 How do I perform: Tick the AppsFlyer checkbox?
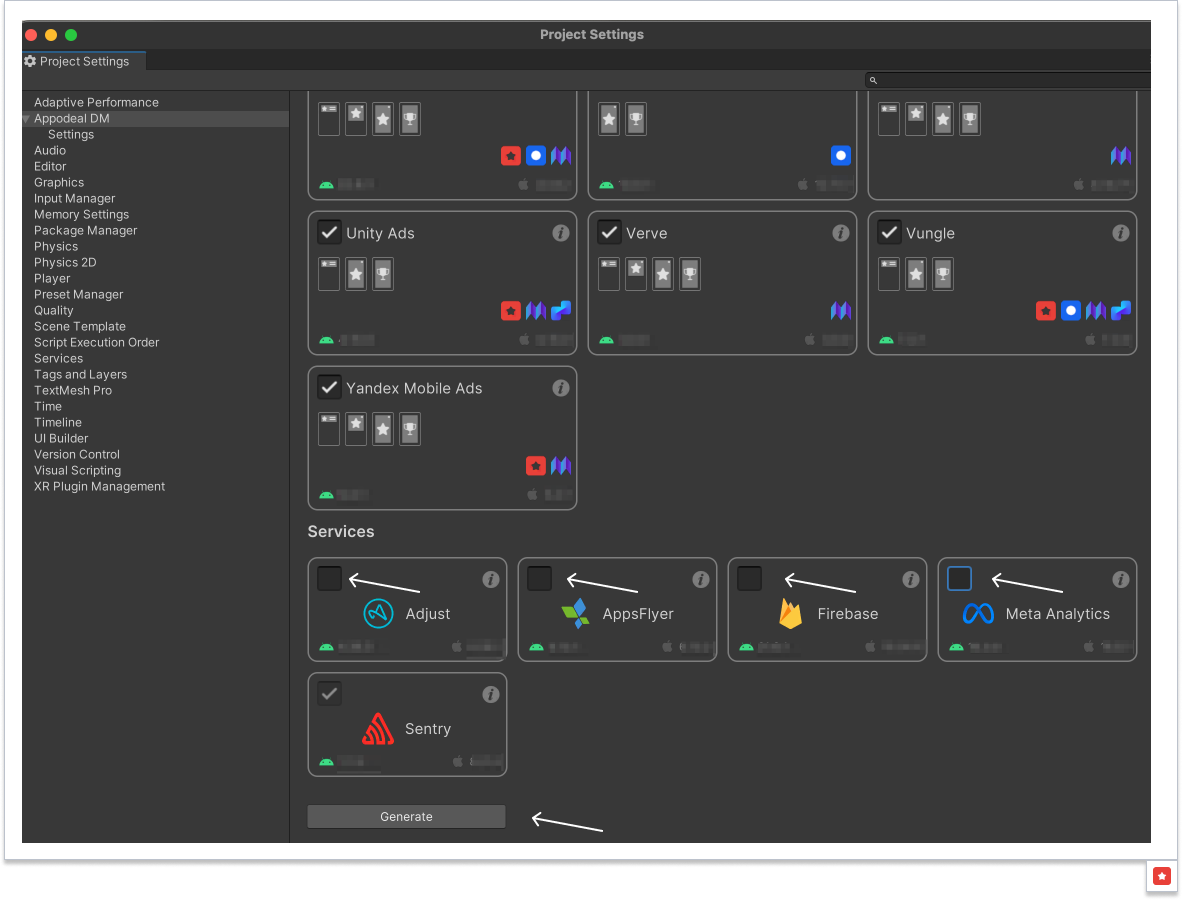pyautogui.click(x=540, y=579)
